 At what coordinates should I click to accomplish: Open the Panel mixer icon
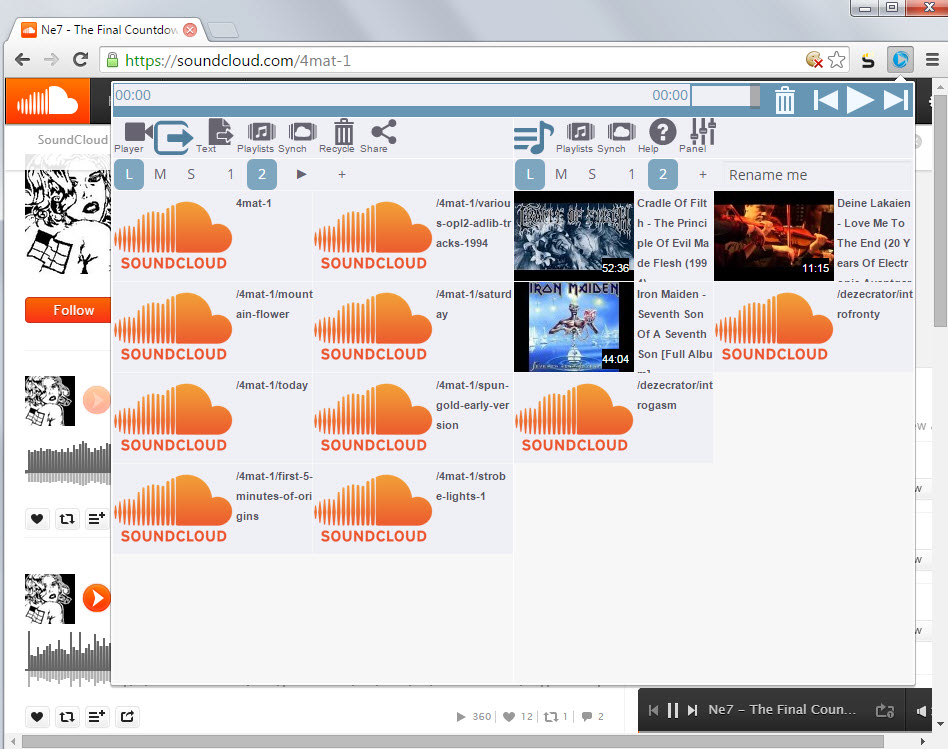[703, 131]
